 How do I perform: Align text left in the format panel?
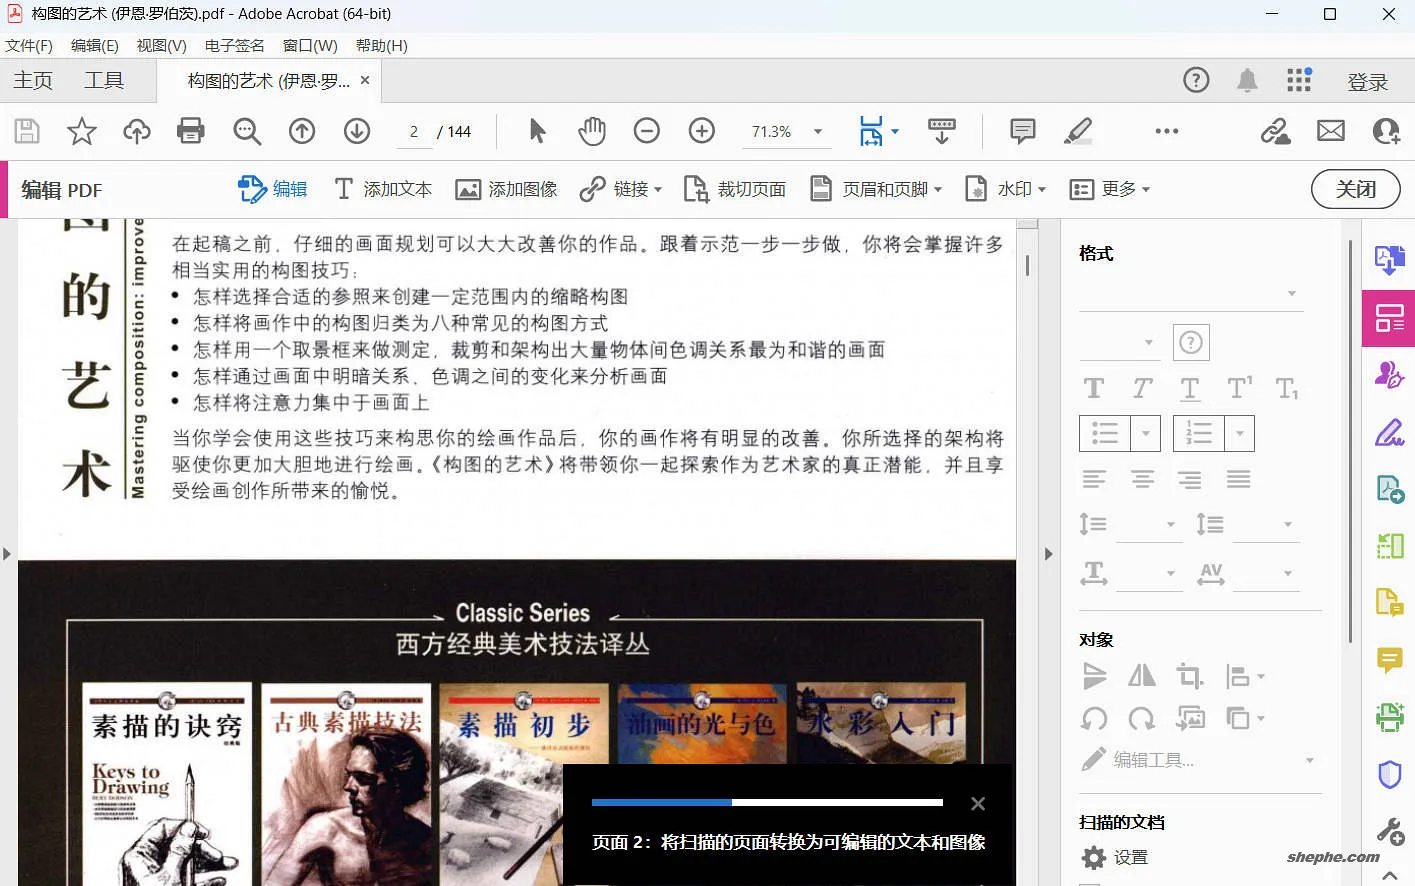click(x=1094, y=480)
